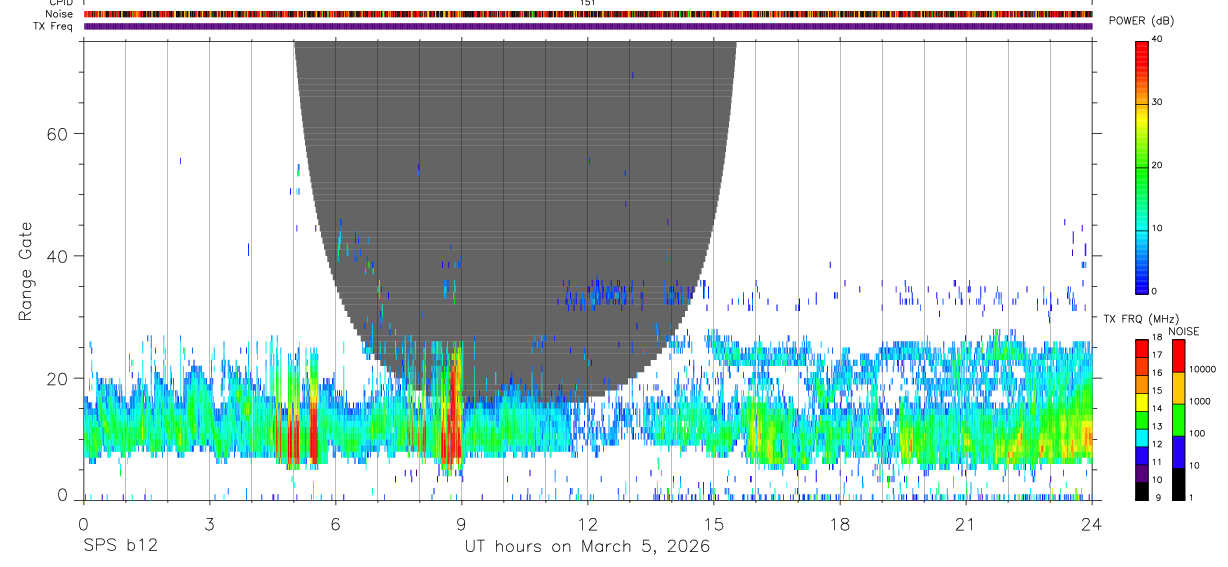Click the 9 tick on UT hours axis

tap(461, 524)
